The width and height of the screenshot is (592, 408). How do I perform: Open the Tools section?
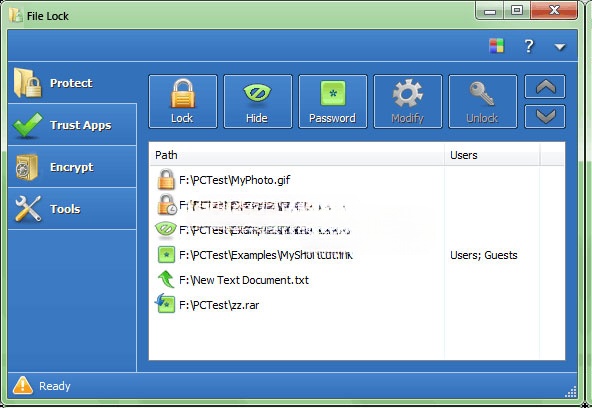click(x=72, y=209)
